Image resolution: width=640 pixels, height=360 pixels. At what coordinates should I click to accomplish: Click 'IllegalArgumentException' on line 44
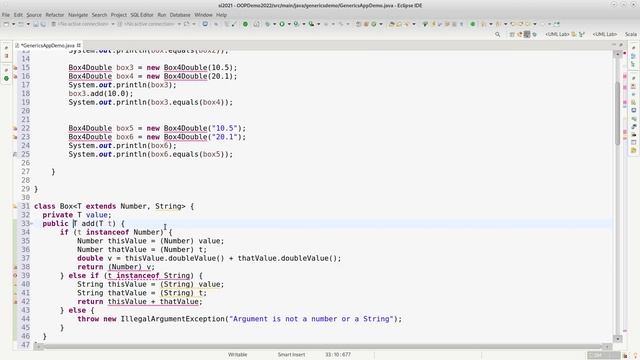point(172,319)
